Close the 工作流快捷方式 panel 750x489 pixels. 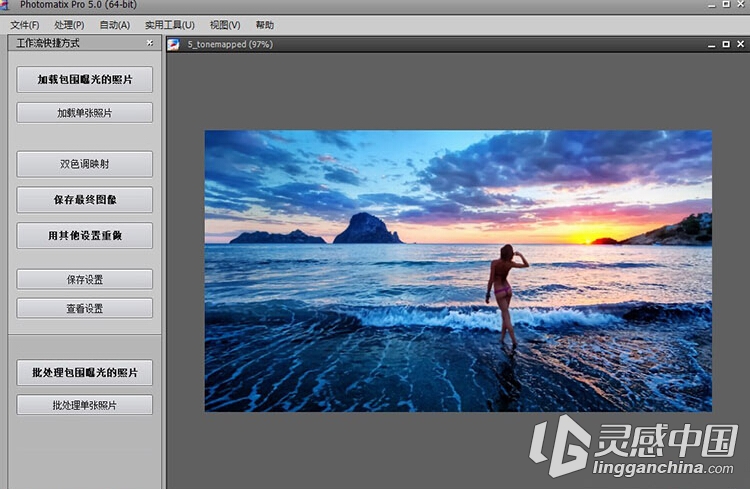coord(150,43)
